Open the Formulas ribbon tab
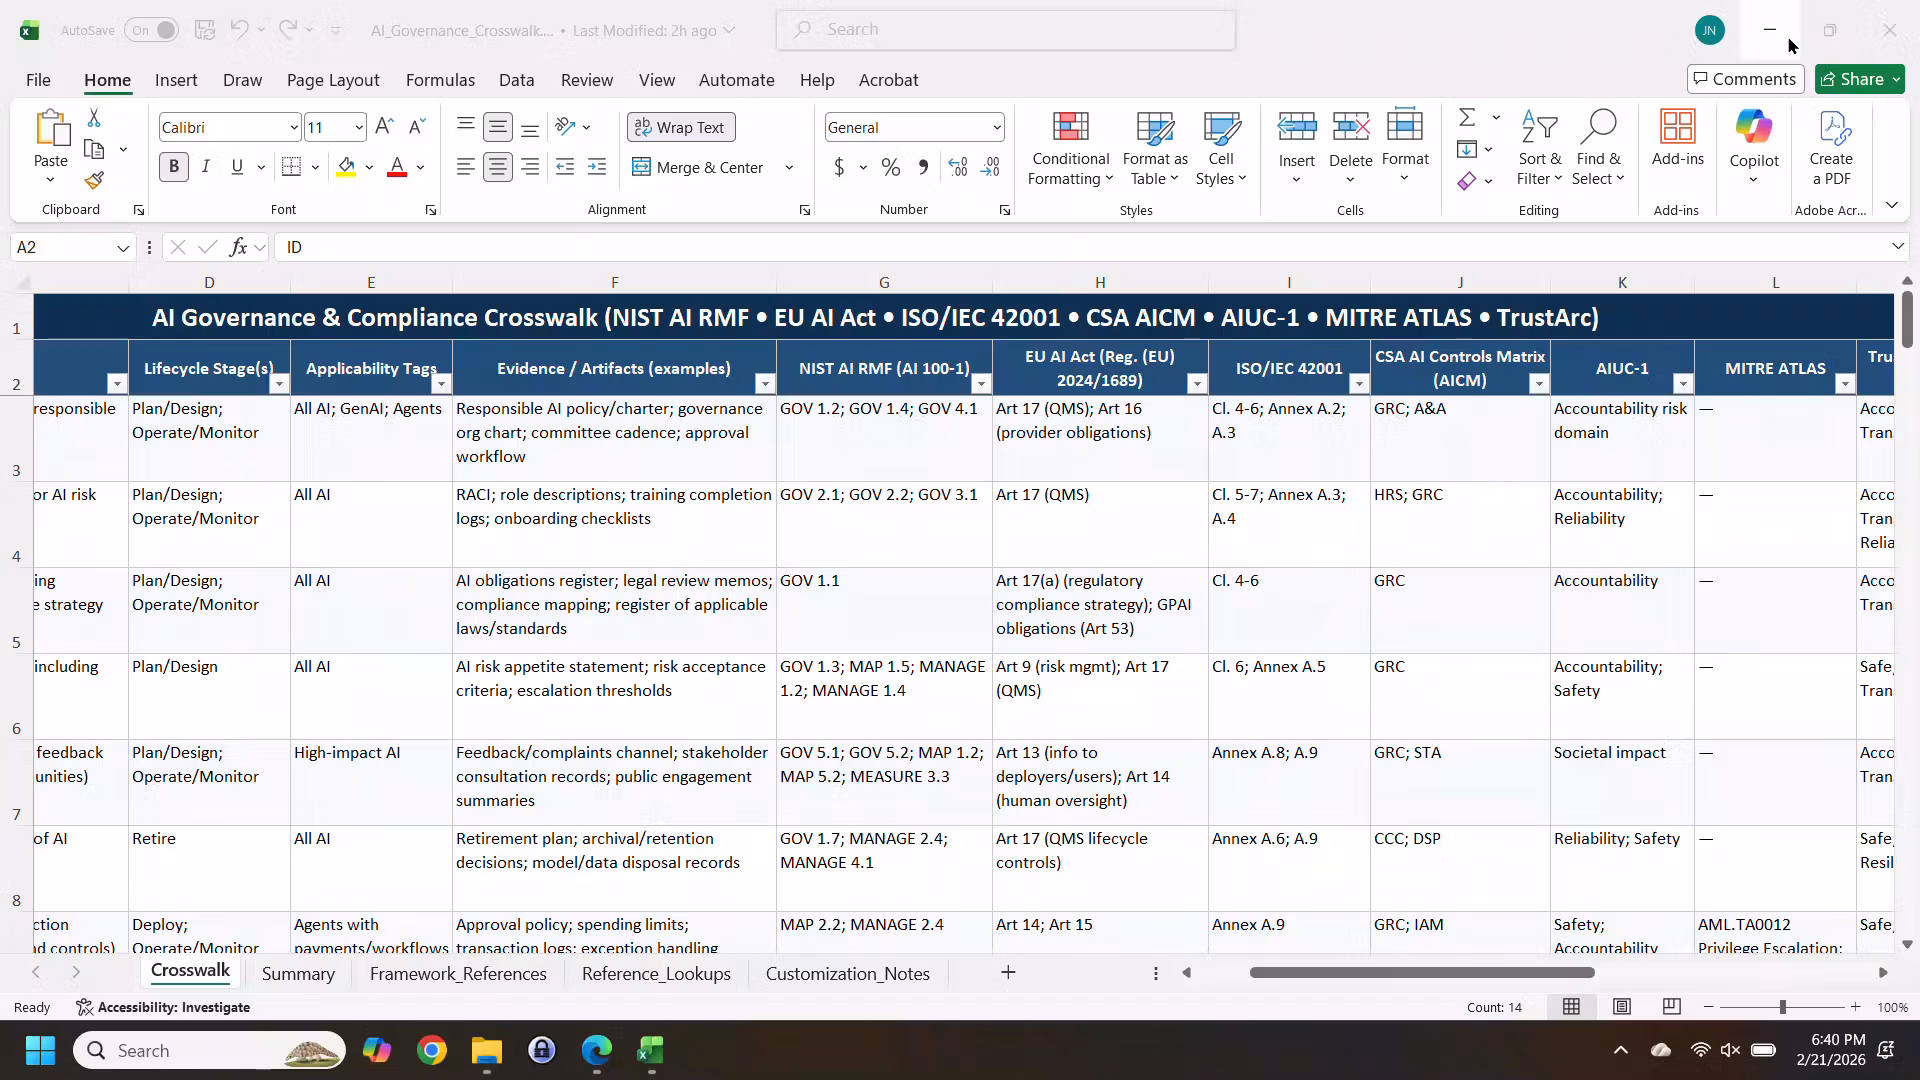The image size is (1920, 1080). click(440, 80)
